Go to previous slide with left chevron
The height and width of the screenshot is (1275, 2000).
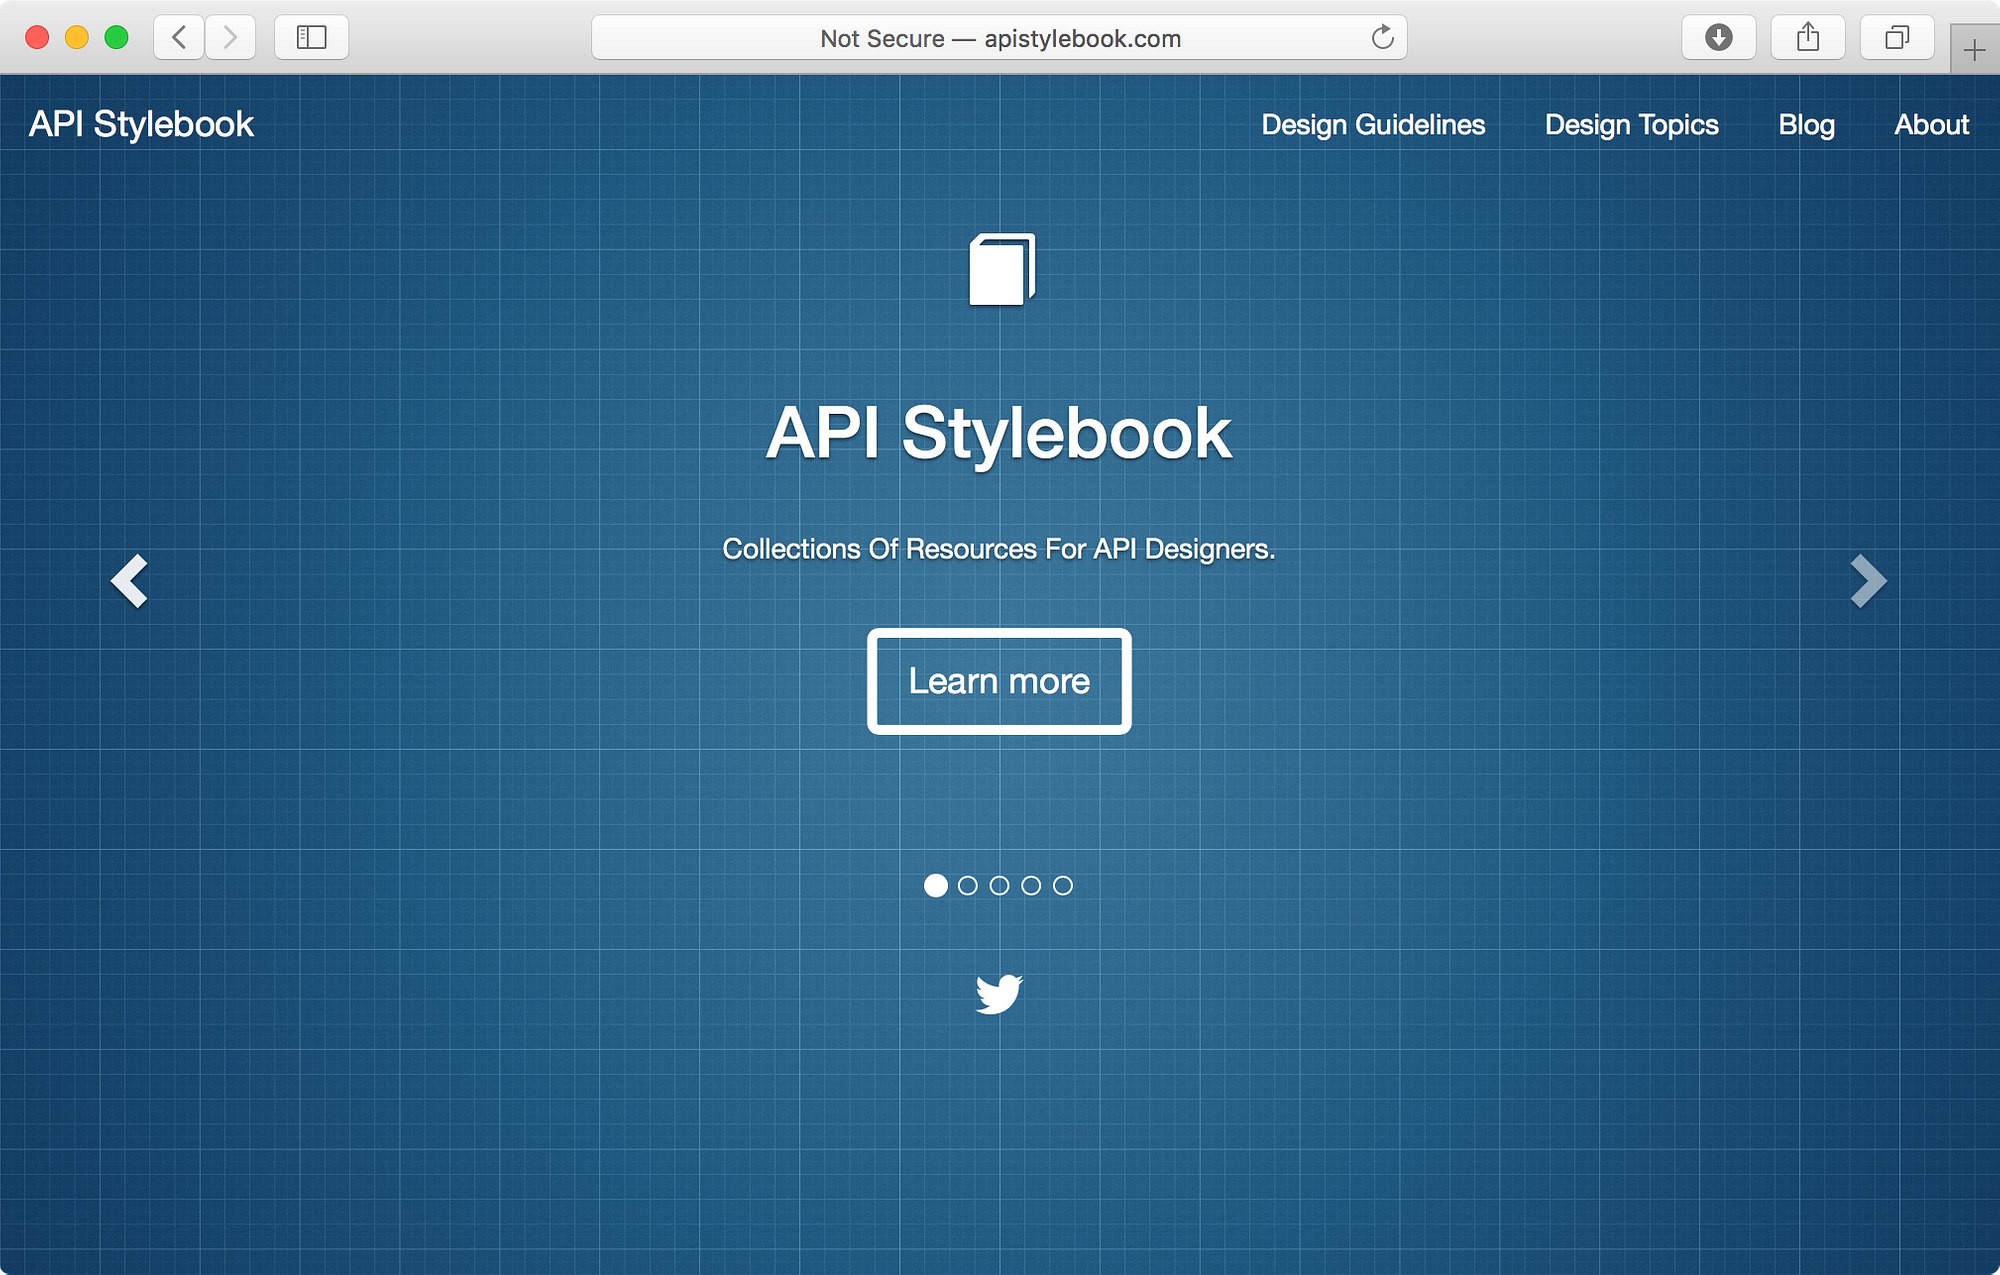click(130, 581)
